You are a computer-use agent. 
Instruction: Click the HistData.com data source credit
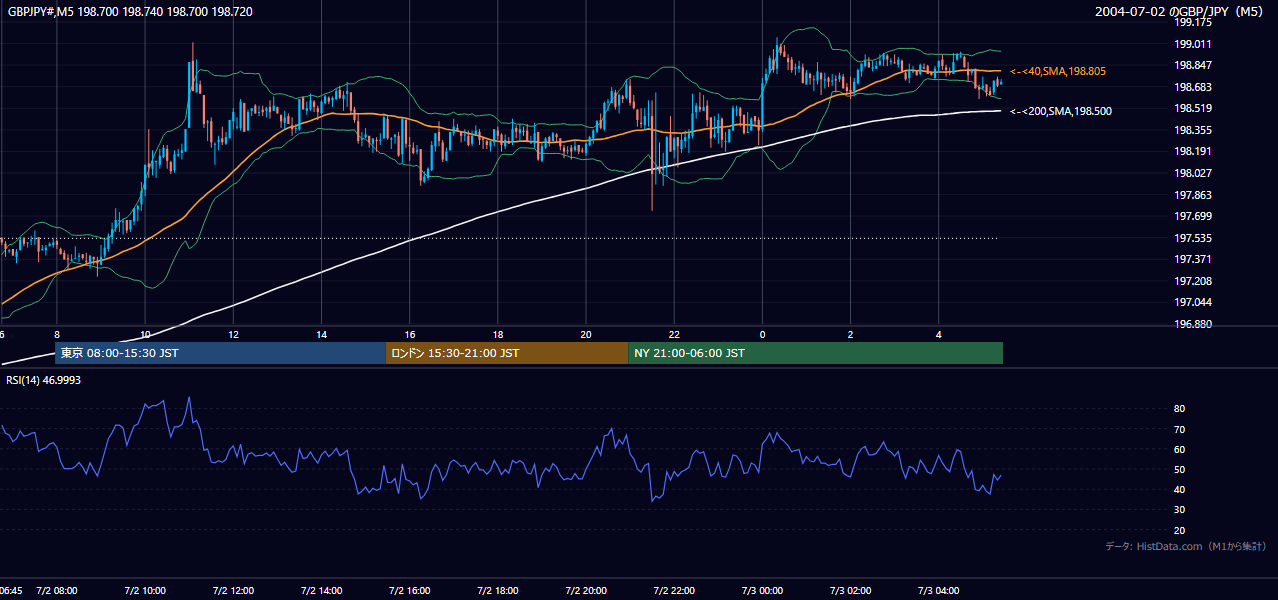pyautogui.click(x=1186, y=546)
